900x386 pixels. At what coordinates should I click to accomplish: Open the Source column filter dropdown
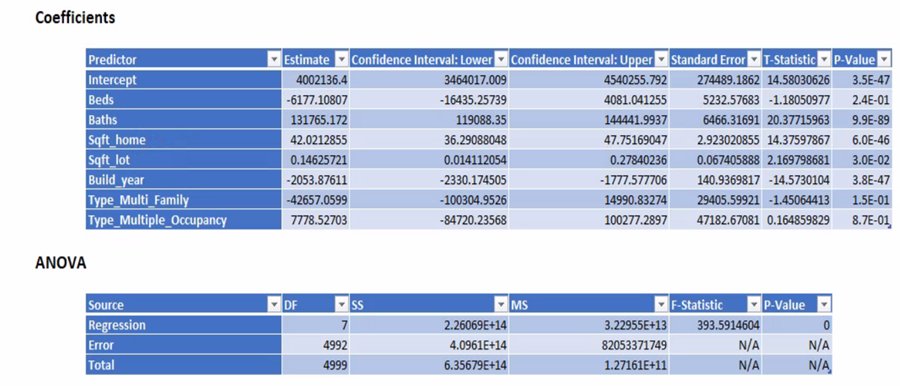(x=274, y=306)
